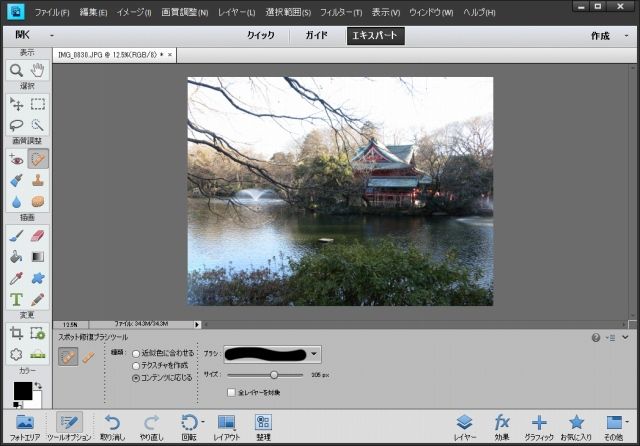Click the black foreground color swatch
Screen dimensions: 640x446
[22, 391]
